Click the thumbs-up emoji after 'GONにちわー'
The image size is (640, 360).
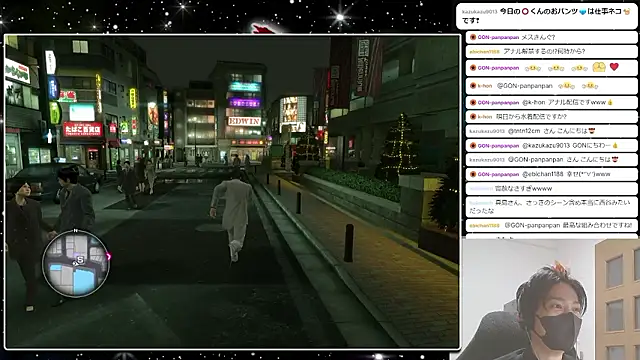[615, 145]
